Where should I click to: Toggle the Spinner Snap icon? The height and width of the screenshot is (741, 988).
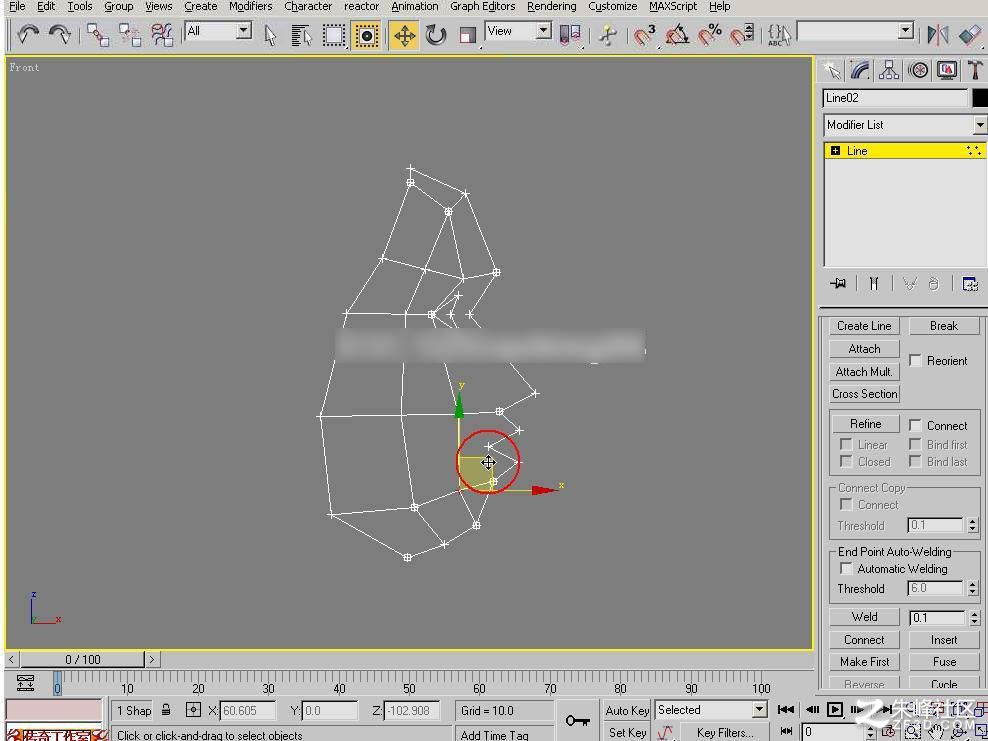pyautogui.click(x=742, y=35)
